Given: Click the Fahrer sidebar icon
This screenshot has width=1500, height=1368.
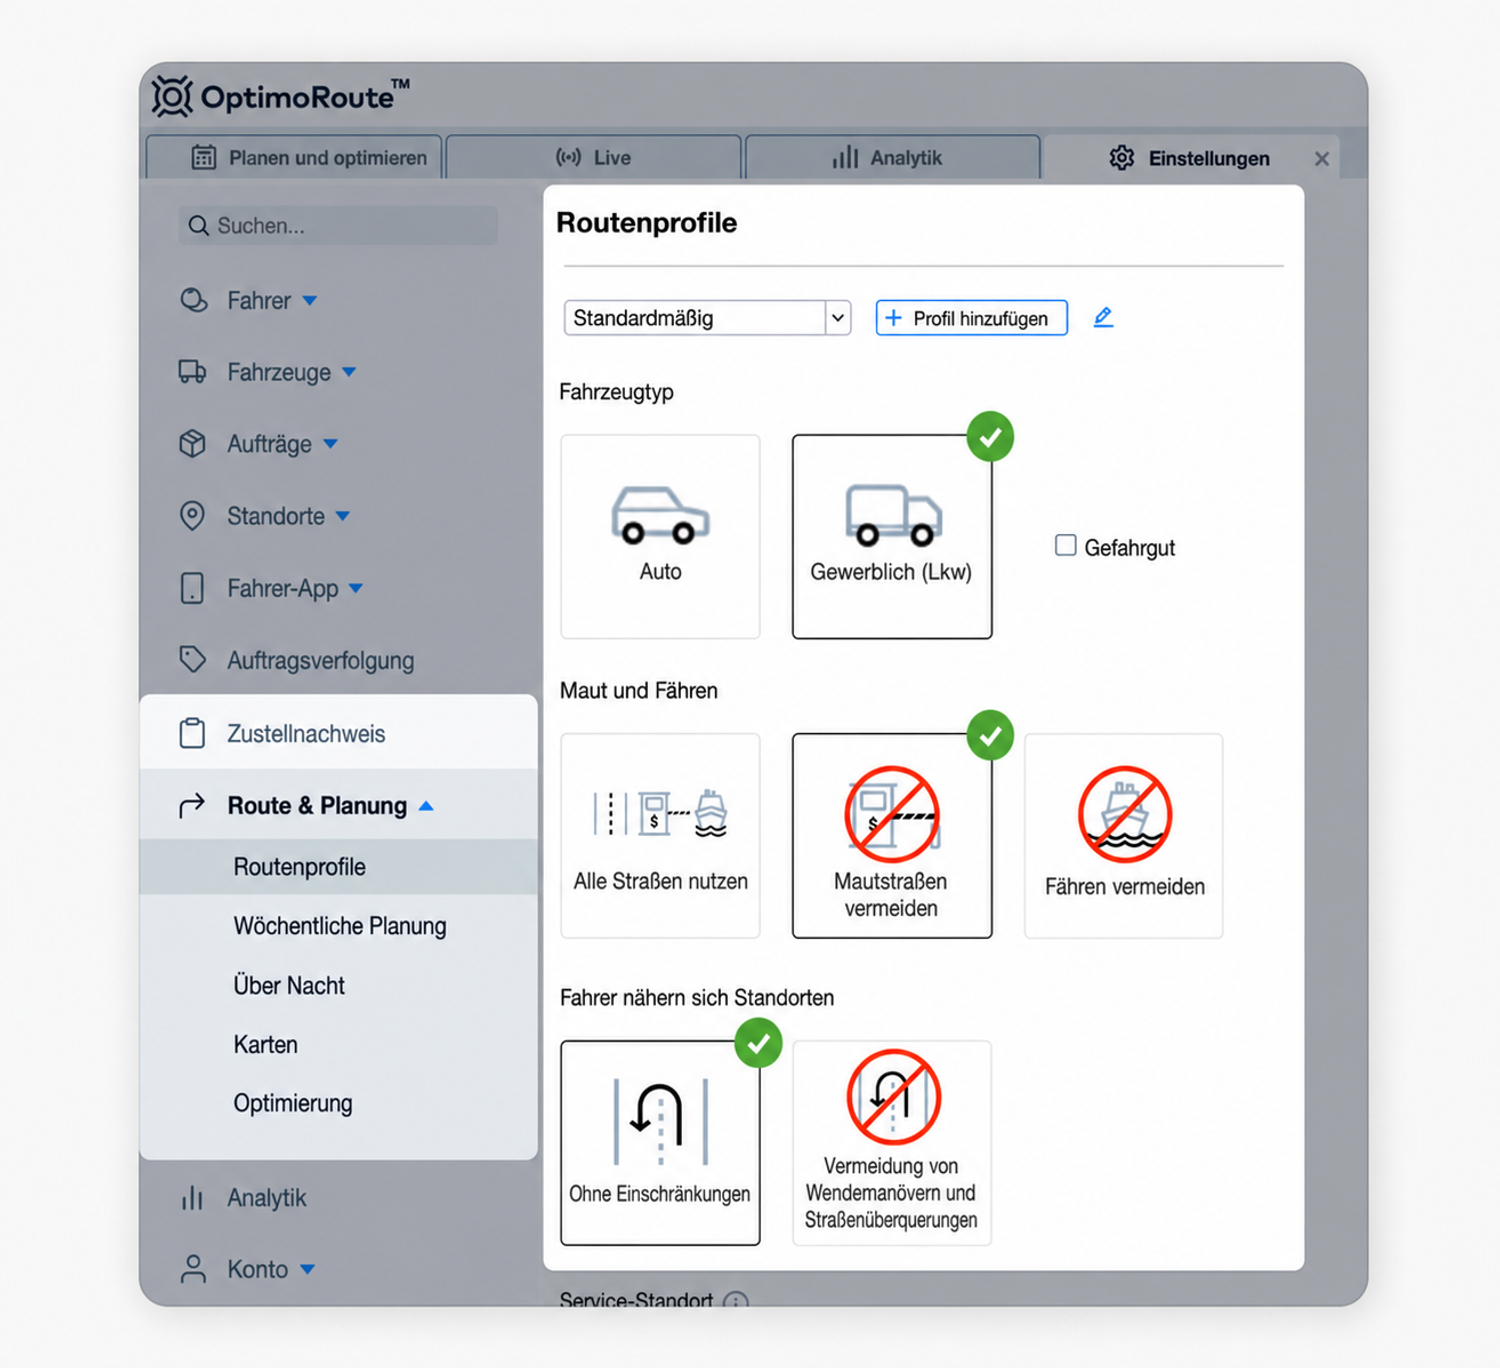Looking at the screenshot, I should pos(193,300).
